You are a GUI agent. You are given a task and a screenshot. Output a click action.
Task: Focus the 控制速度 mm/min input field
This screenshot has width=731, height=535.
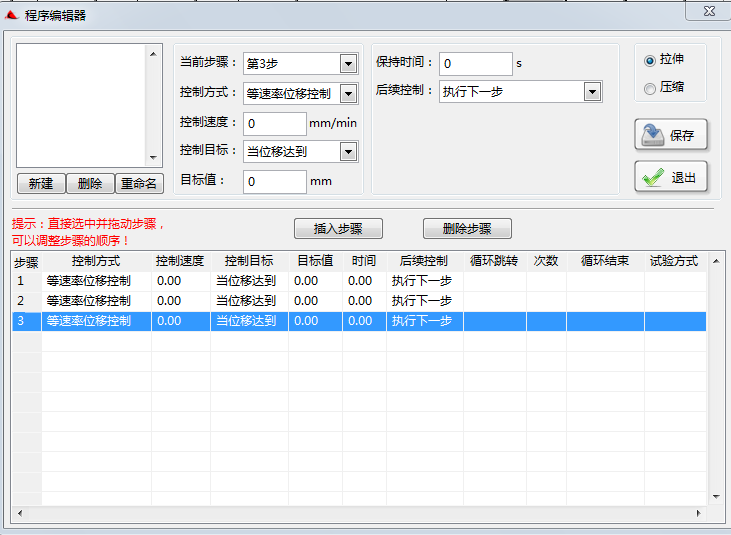[275, 123]
